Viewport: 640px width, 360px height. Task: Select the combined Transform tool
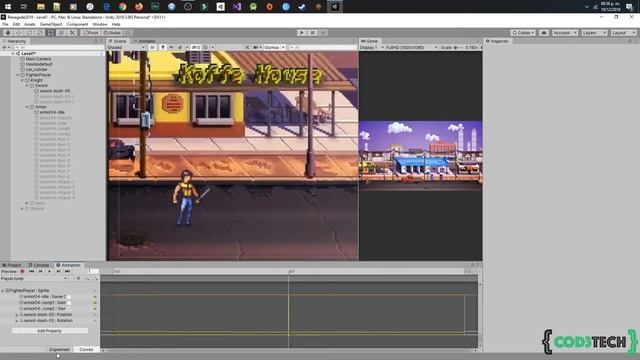click(x=61, y=33)
